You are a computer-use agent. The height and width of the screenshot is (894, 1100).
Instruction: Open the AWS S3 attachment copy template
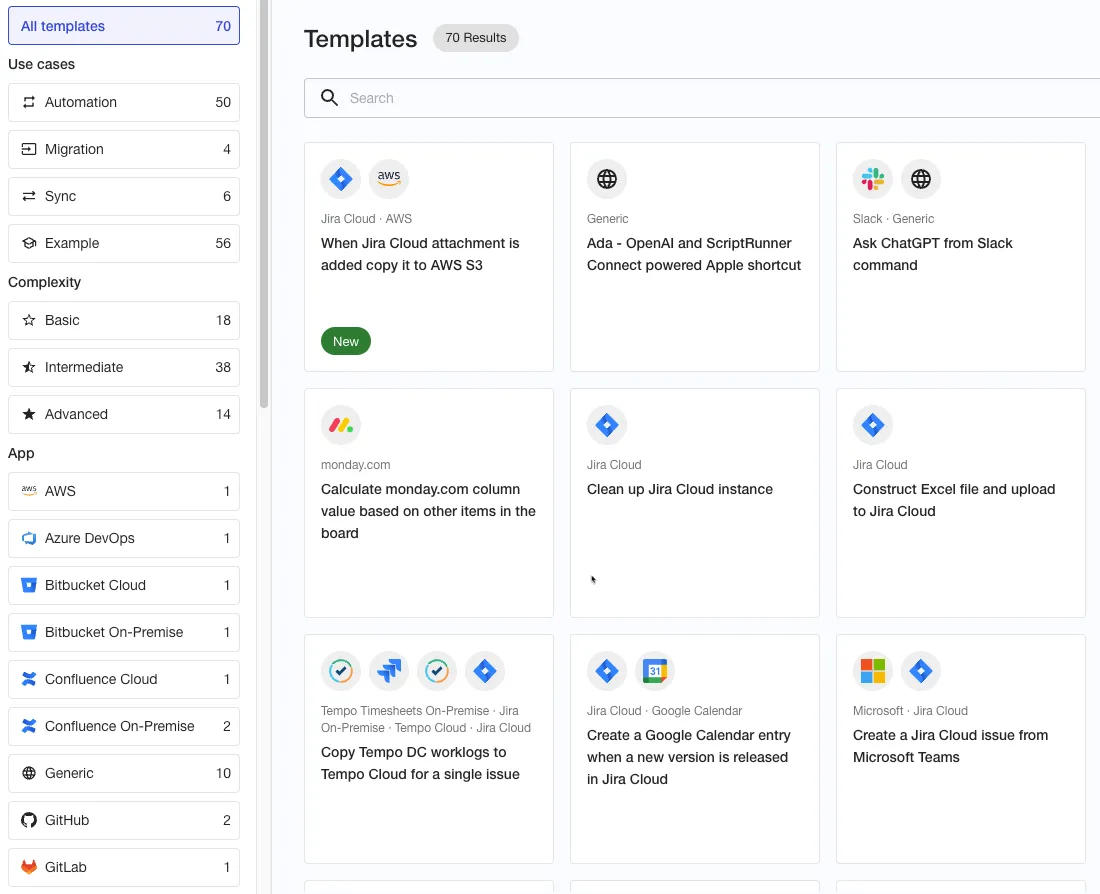tap(429, 257)
